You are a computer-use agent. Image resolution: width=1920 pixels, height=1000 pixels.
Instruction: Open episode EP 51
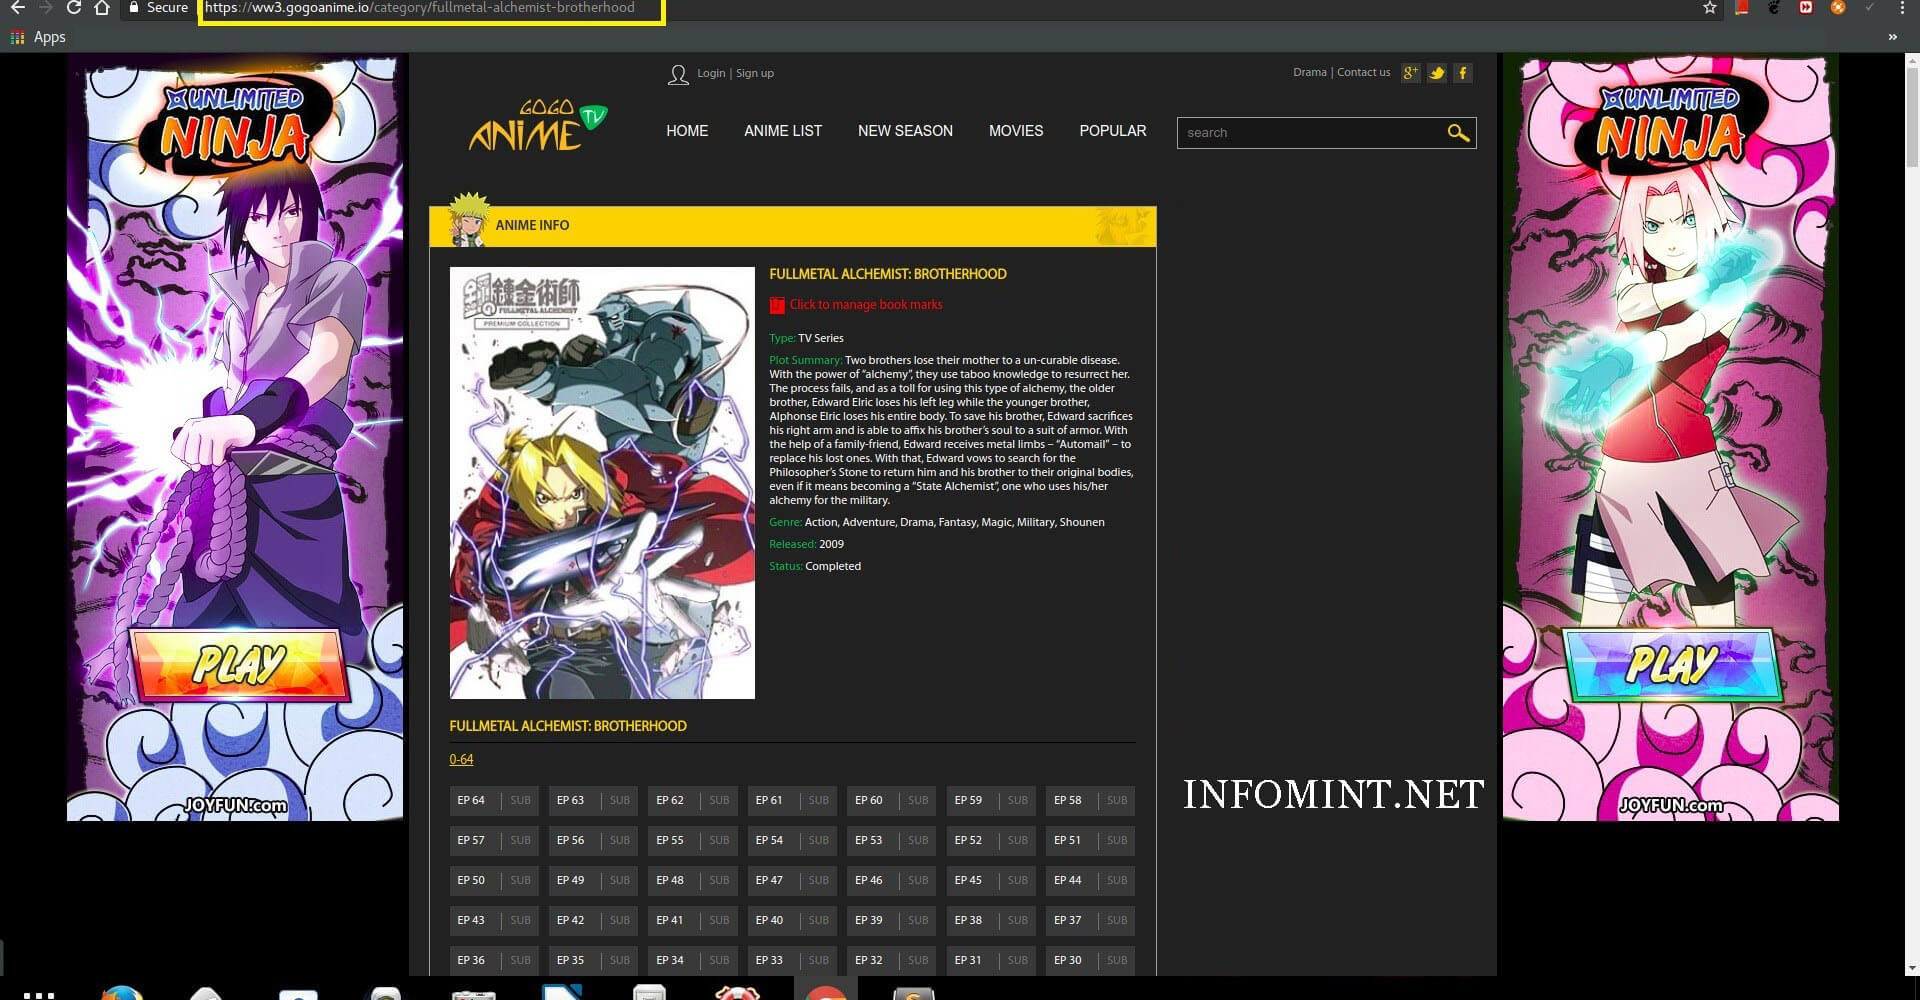[1091, 840]
